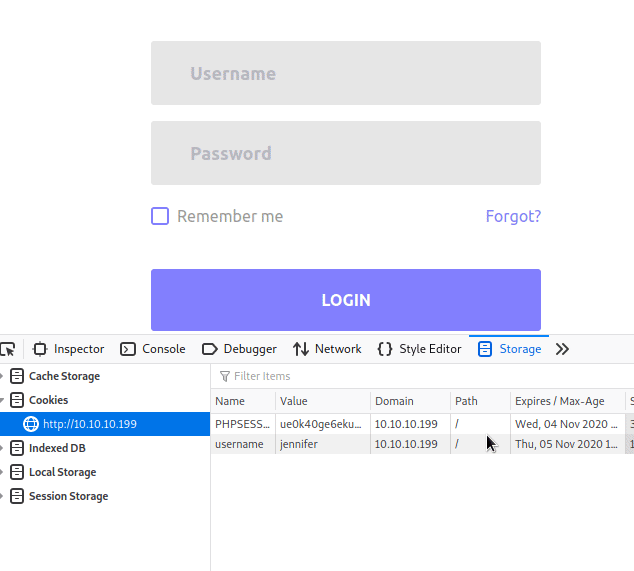Click the Forgot? link
The width and height of the screenshot is (634, 571).
pyautogui.click(x=513, y=216)
